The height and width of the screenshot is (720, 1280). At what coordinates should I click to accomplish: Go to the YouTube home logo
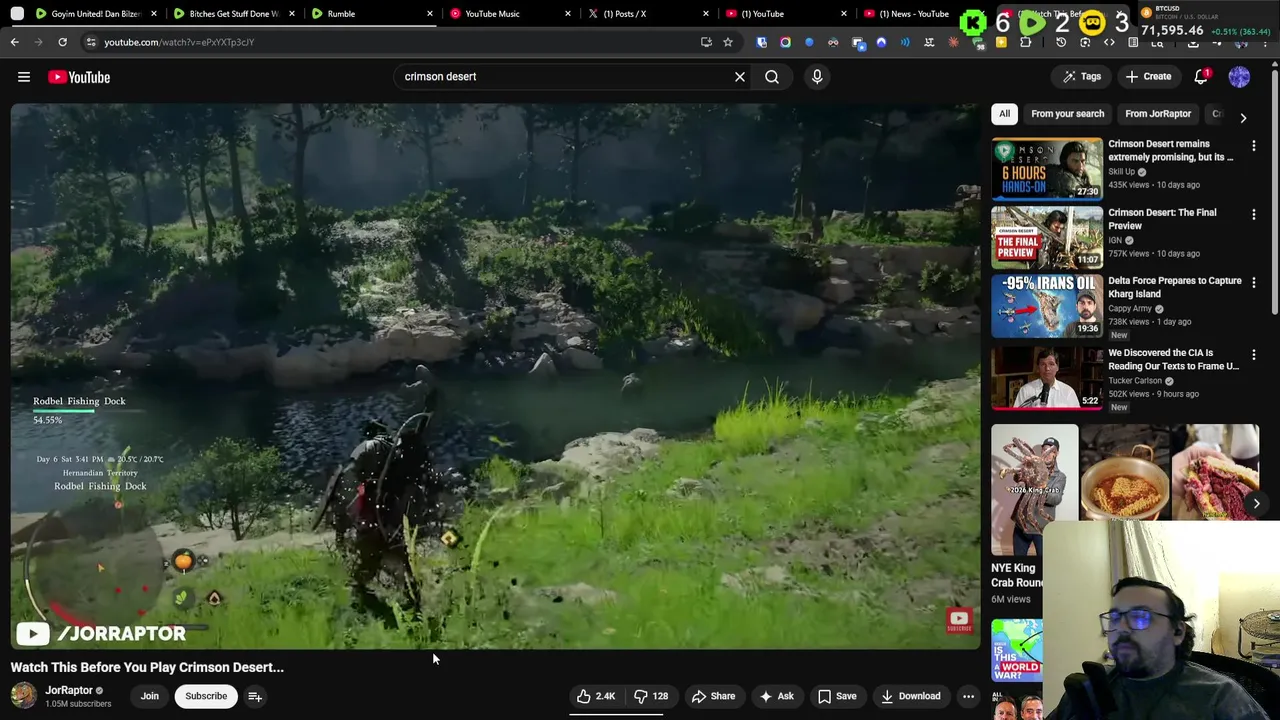click(79, 77)
